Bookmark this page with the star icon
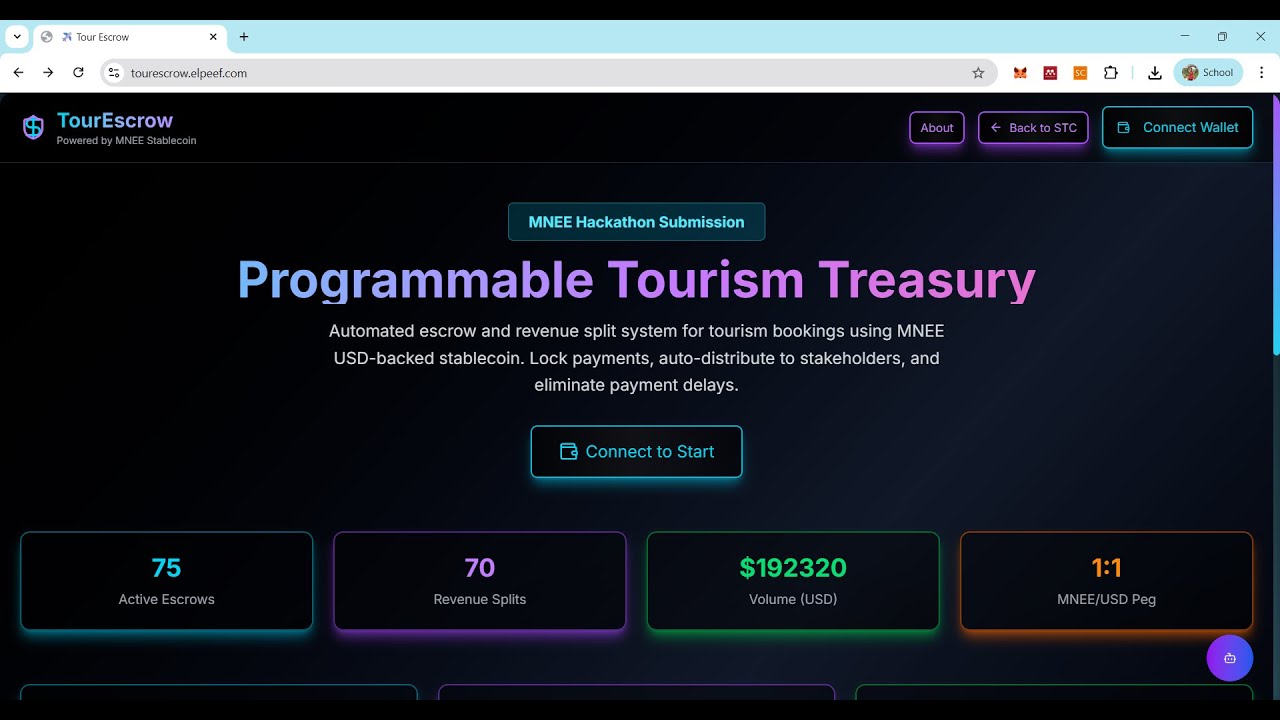This screenshot has width=1280, height=720. [978, 73]
